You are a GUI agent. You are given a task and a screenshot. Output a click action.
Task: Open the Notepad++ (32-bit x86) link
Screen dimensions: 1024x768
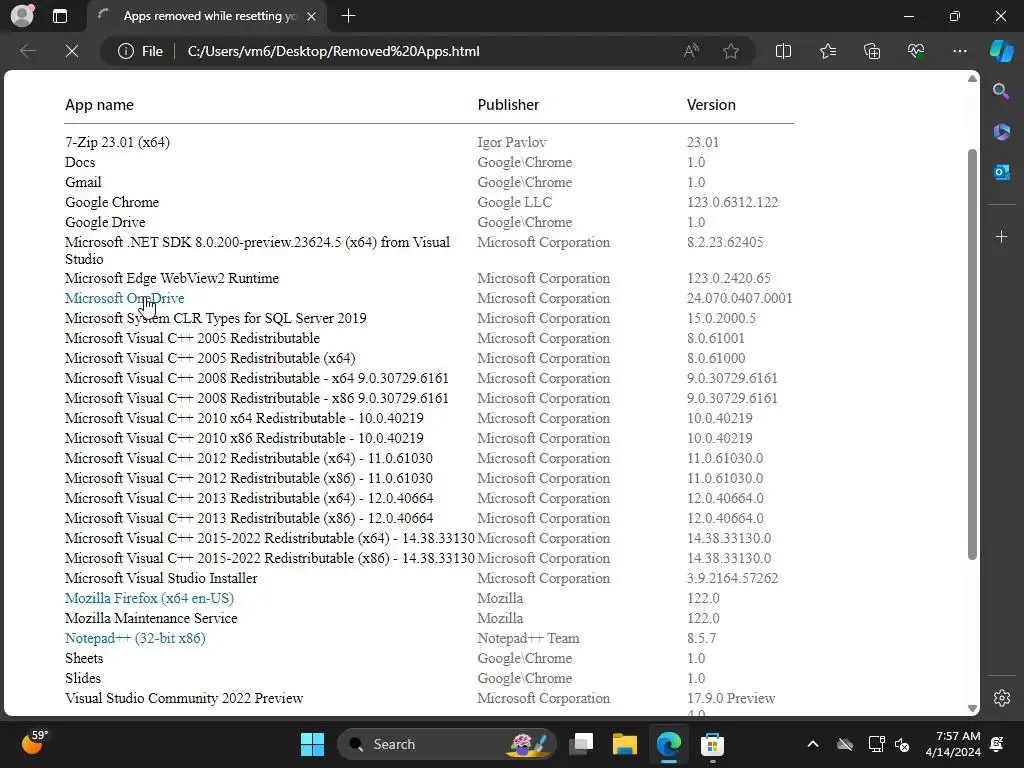[x=135, y=637]
